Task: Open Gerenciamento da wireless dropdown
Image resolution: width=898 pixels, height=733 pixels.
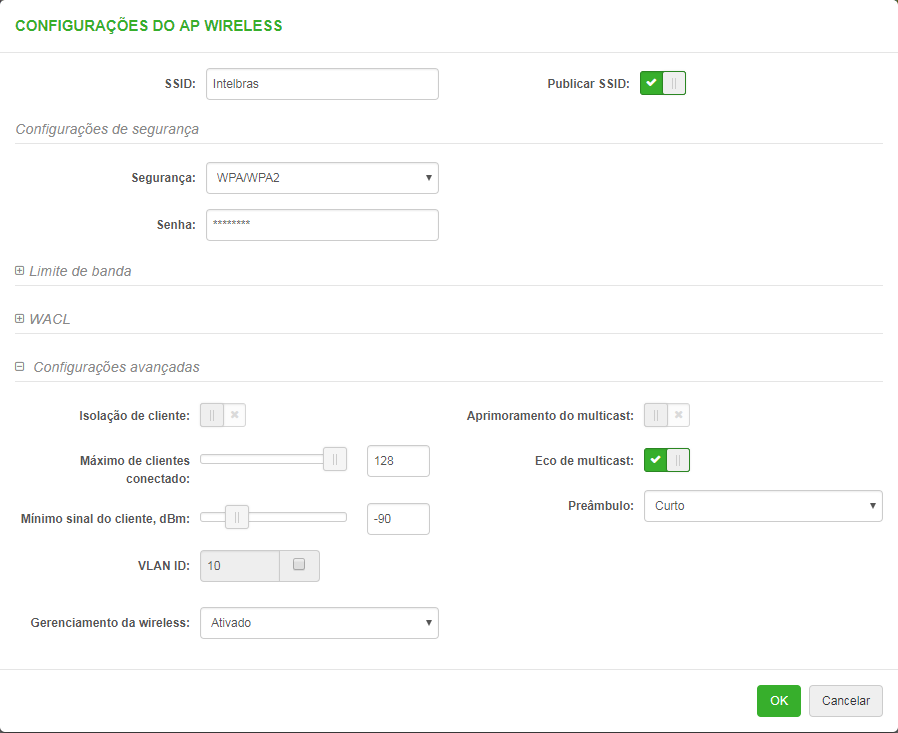Action: (319, 623)
